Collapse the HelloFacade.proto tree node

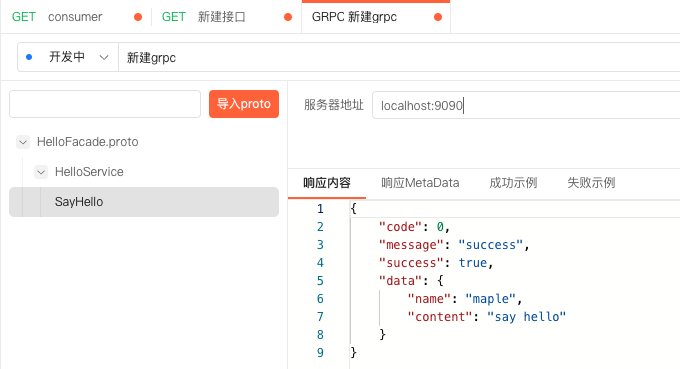click(x=23, y=142)
